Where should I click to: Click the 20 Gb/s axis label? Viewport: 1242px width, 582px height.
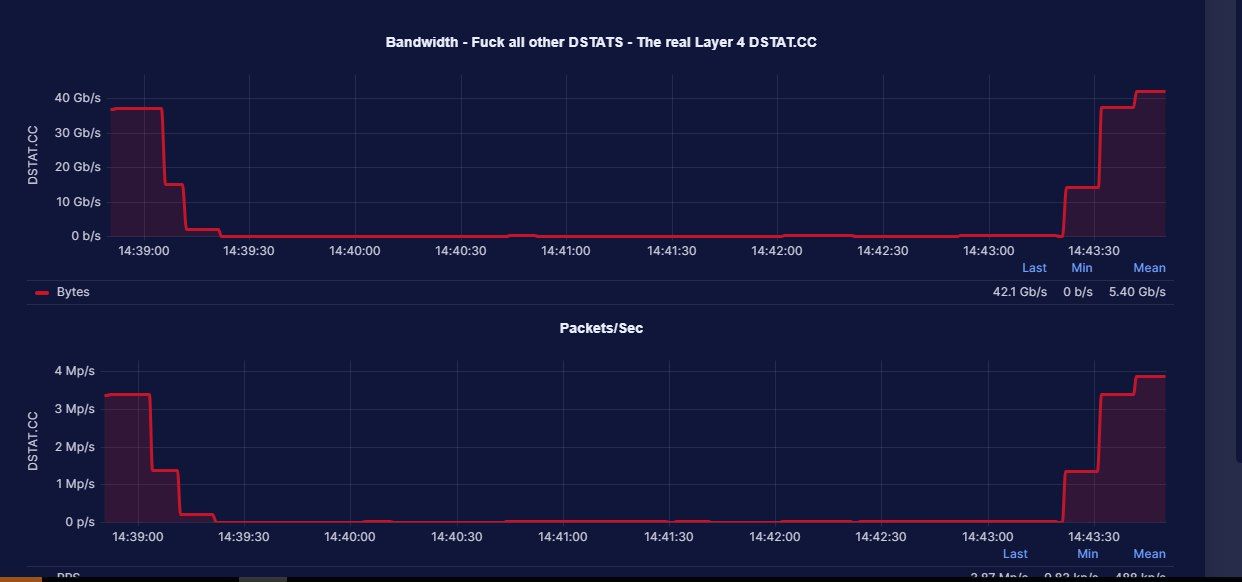click(78, 167)
